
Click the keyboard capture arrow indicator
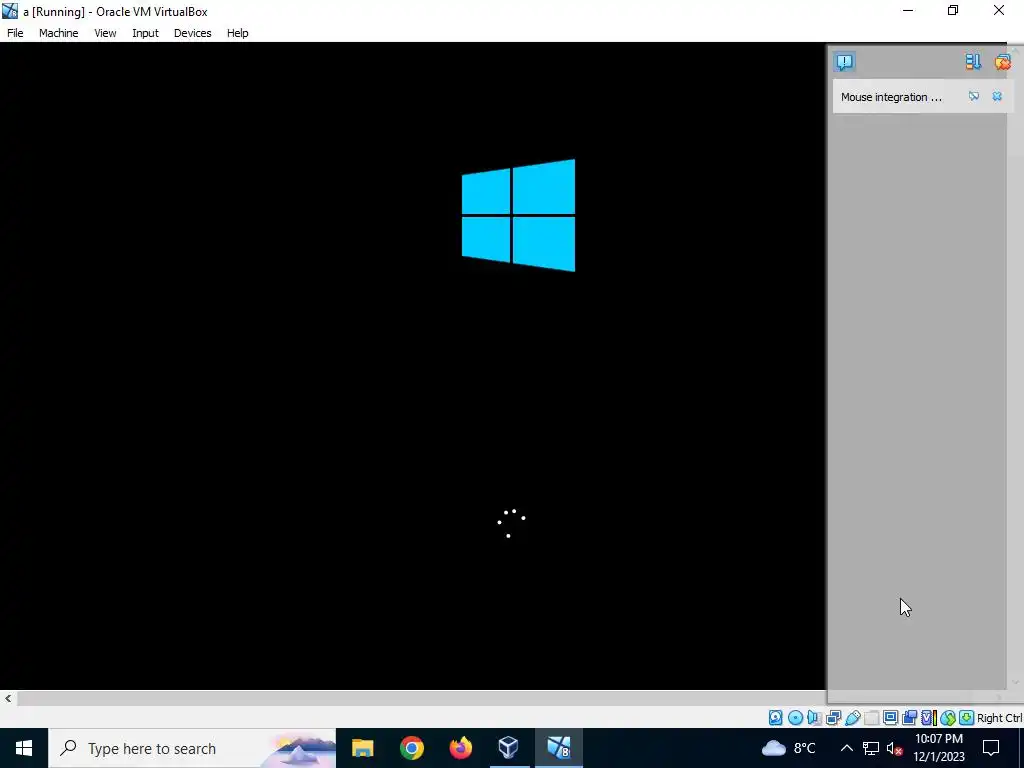967,718
